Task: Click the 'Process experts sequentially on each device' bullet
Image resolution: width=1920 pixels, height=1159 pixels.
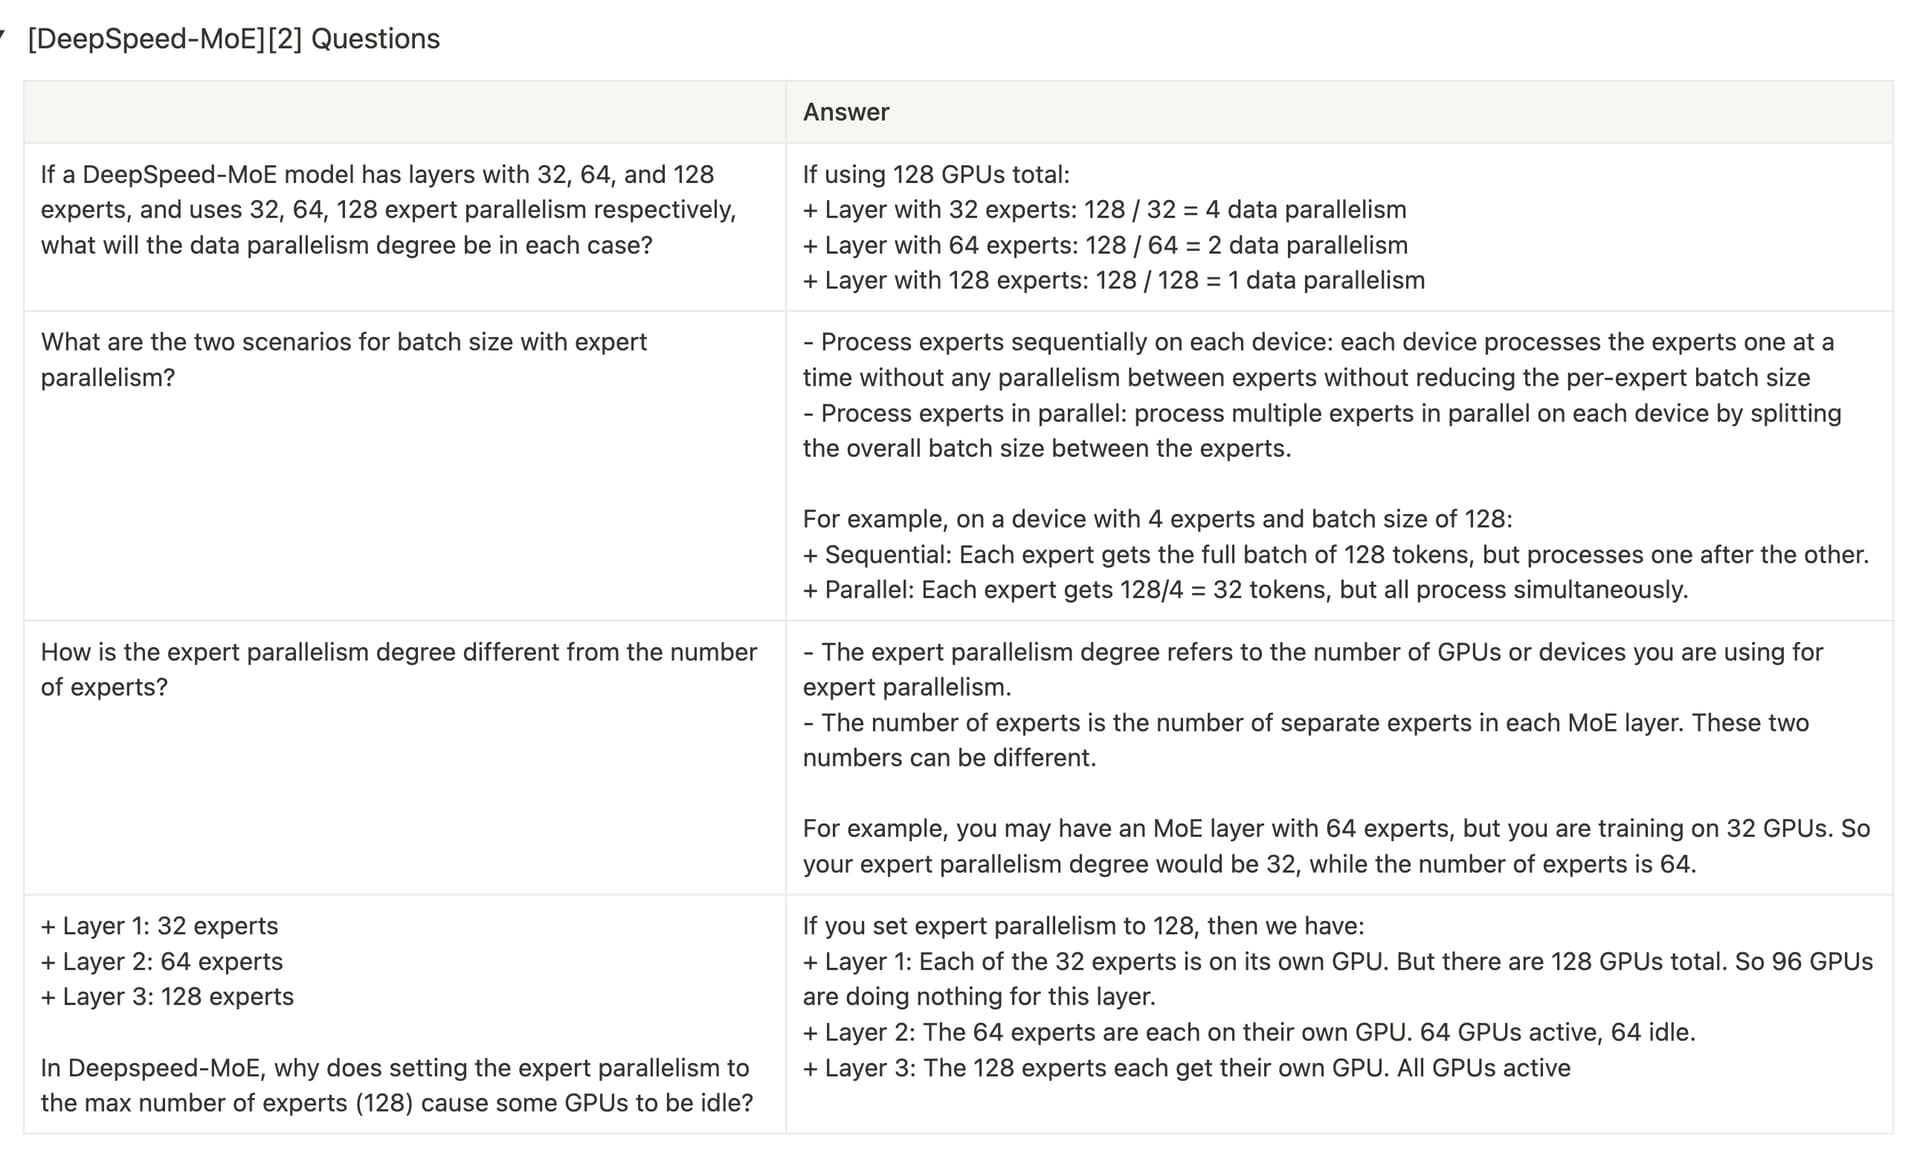Action: 1318,360
